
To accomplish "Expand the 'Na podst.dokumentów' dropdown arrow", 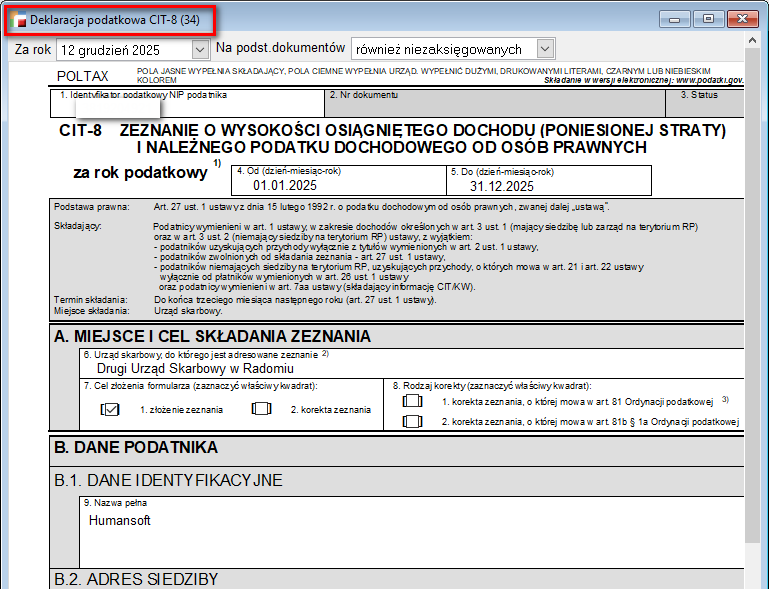I will pyautogui.click(x=544, y=48).
